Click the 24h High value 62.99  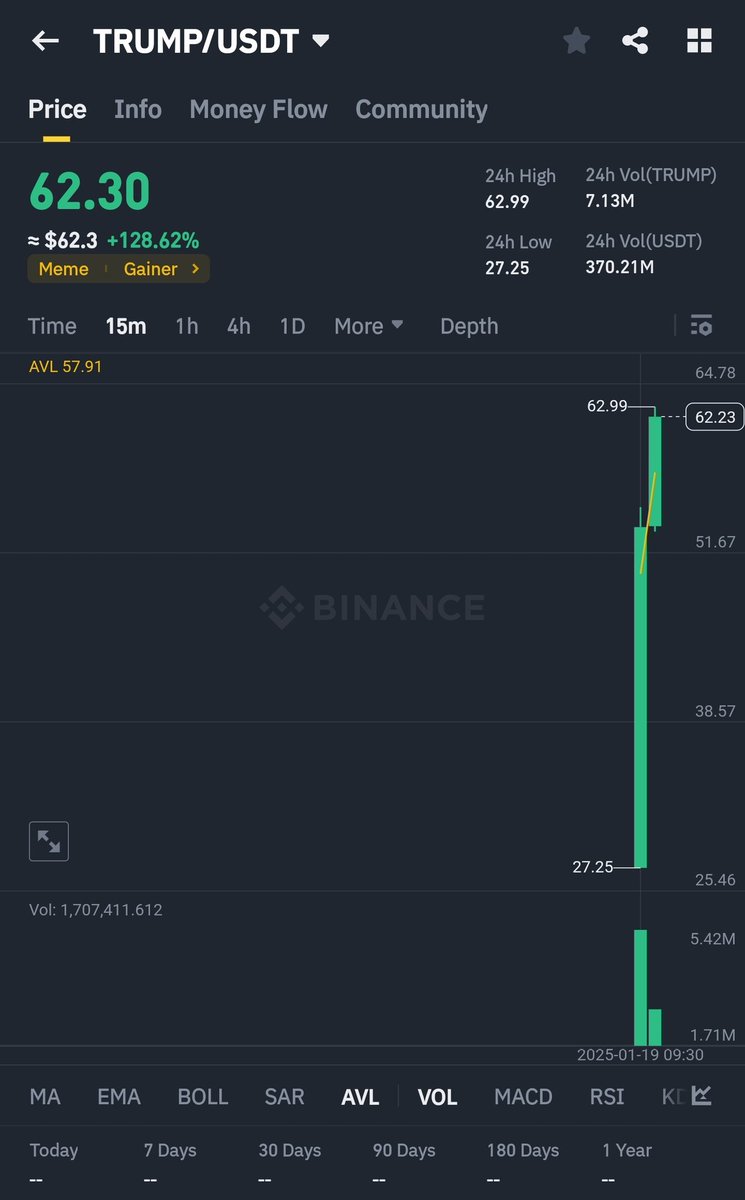[507, 202]
